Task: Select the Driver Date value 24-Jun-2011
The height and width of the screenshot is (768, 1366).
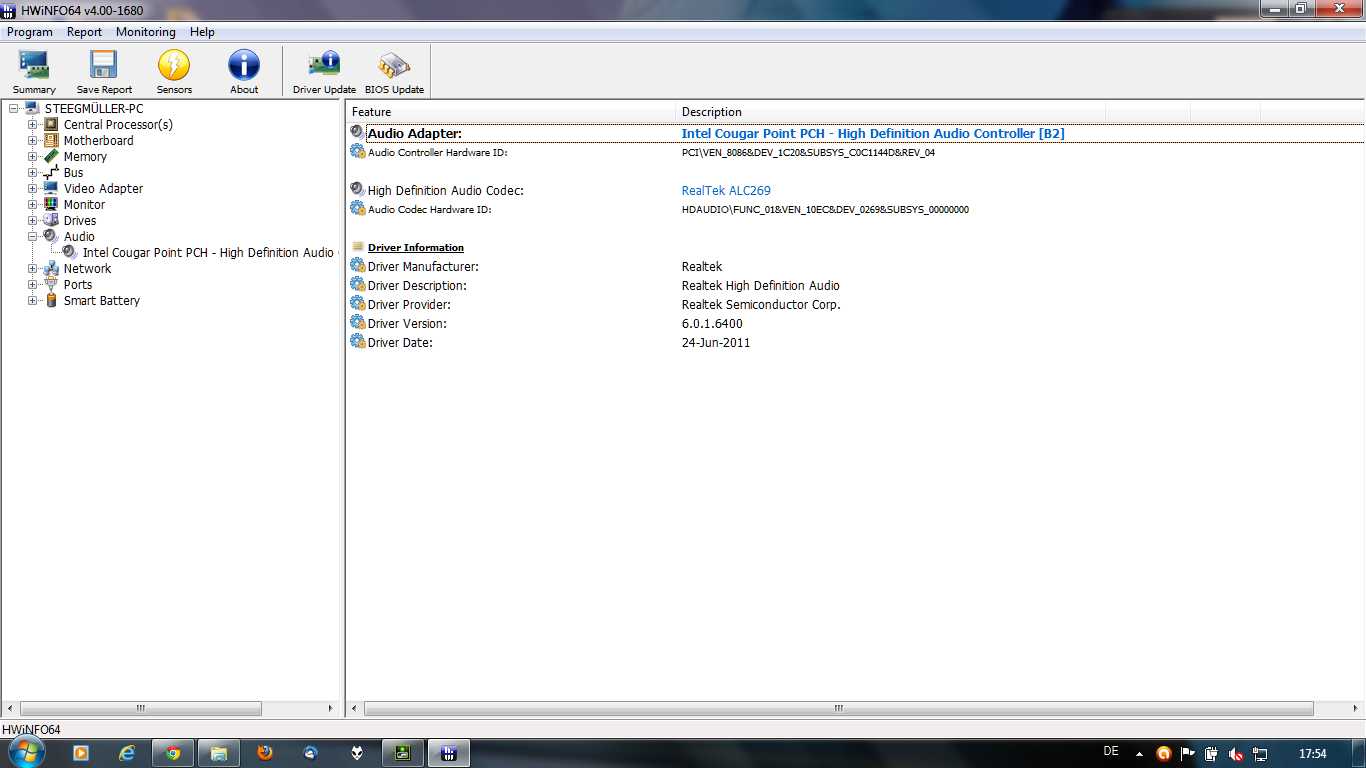Action: click(716, 342)
